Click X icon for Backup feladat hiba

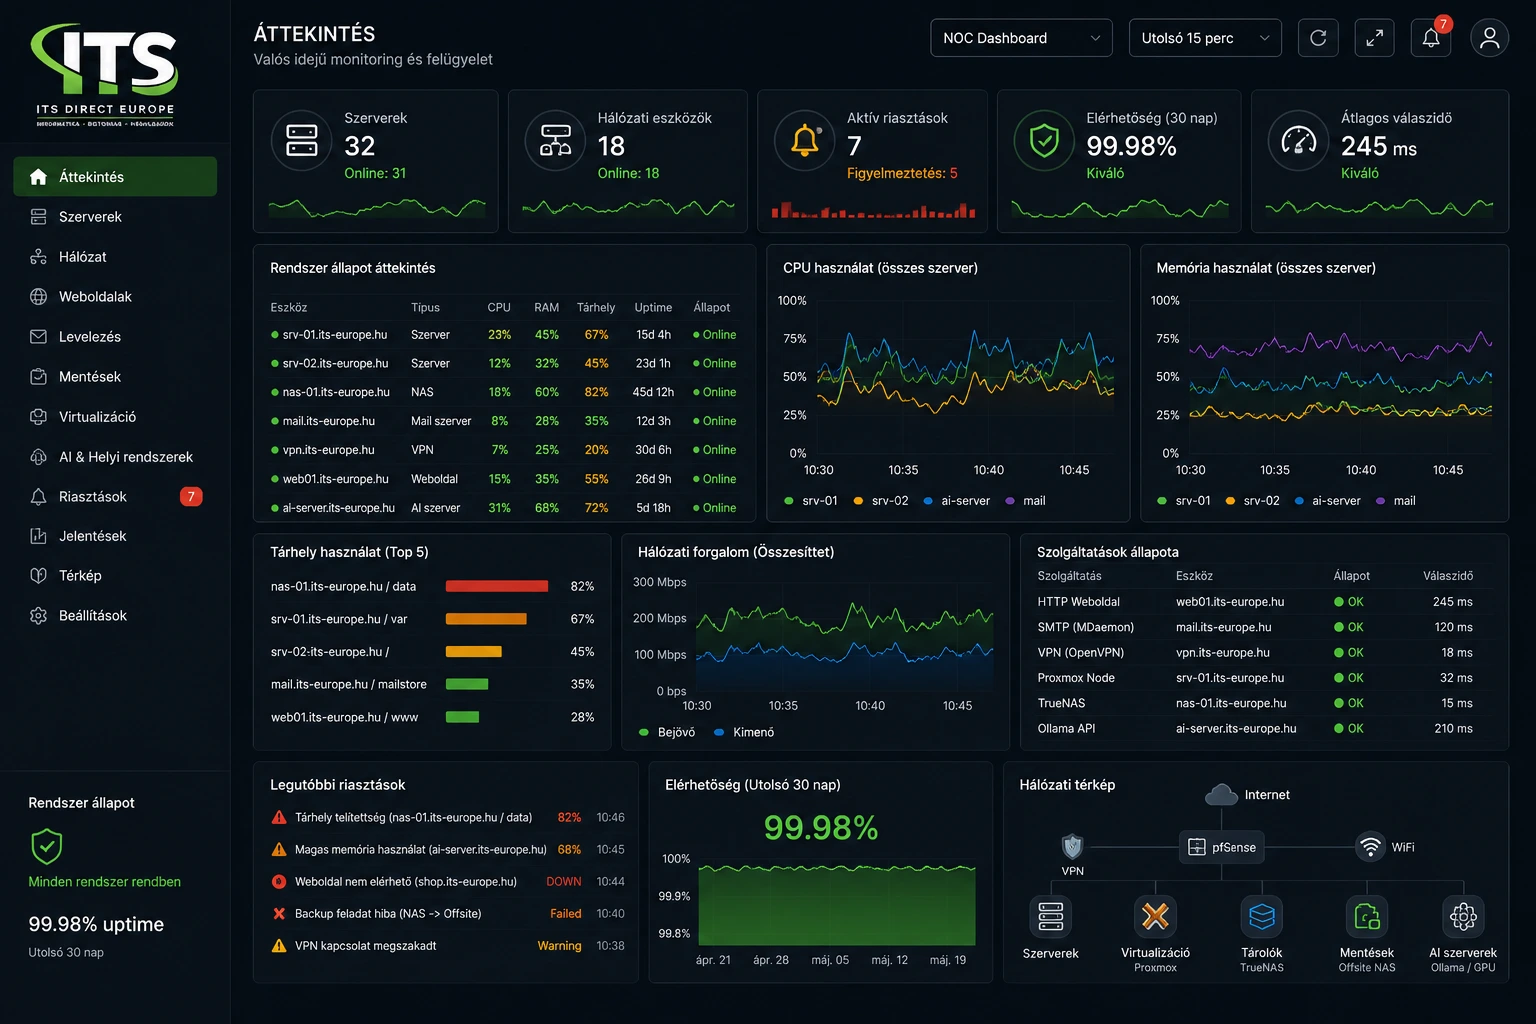coord(279,914)
